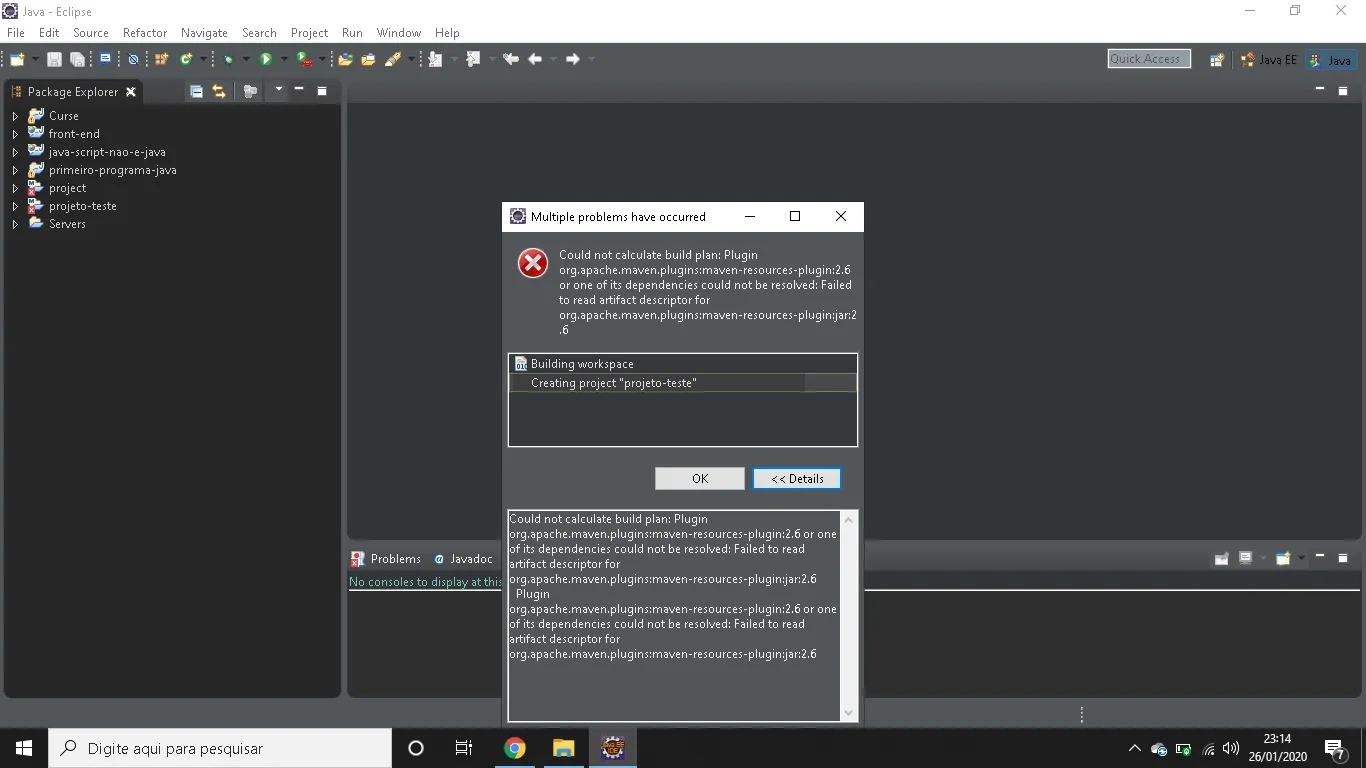Select the Curse project

point(63,116)
